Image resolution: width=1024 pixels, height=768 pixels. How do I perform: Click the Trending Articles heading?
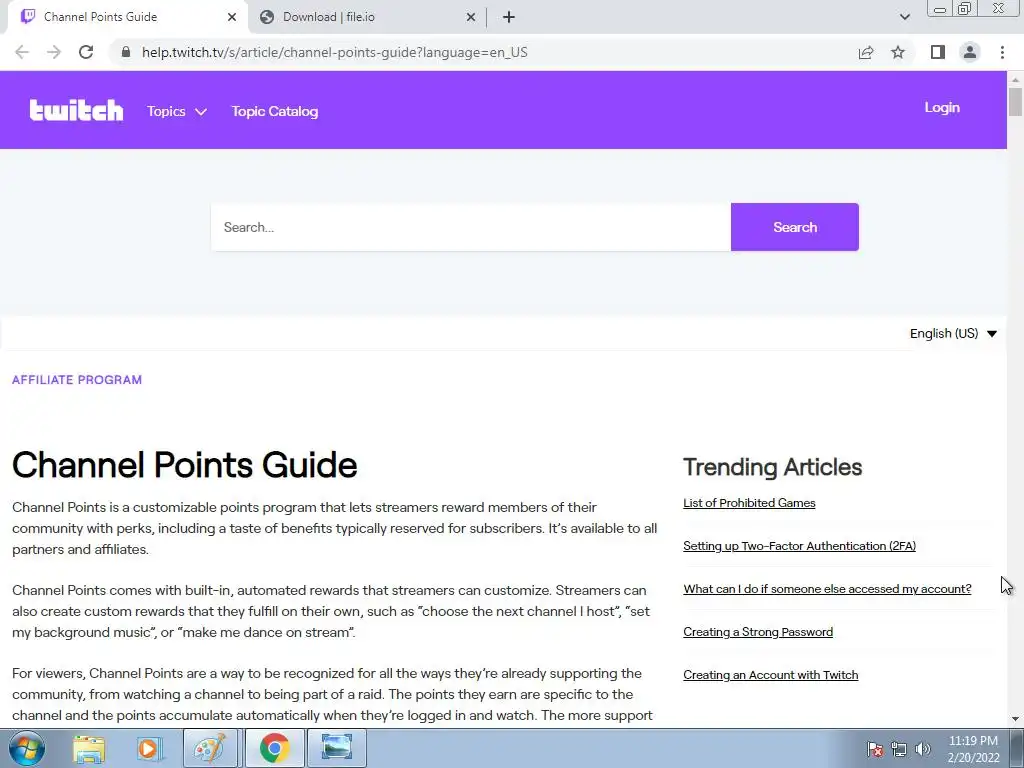click(773, 468)
